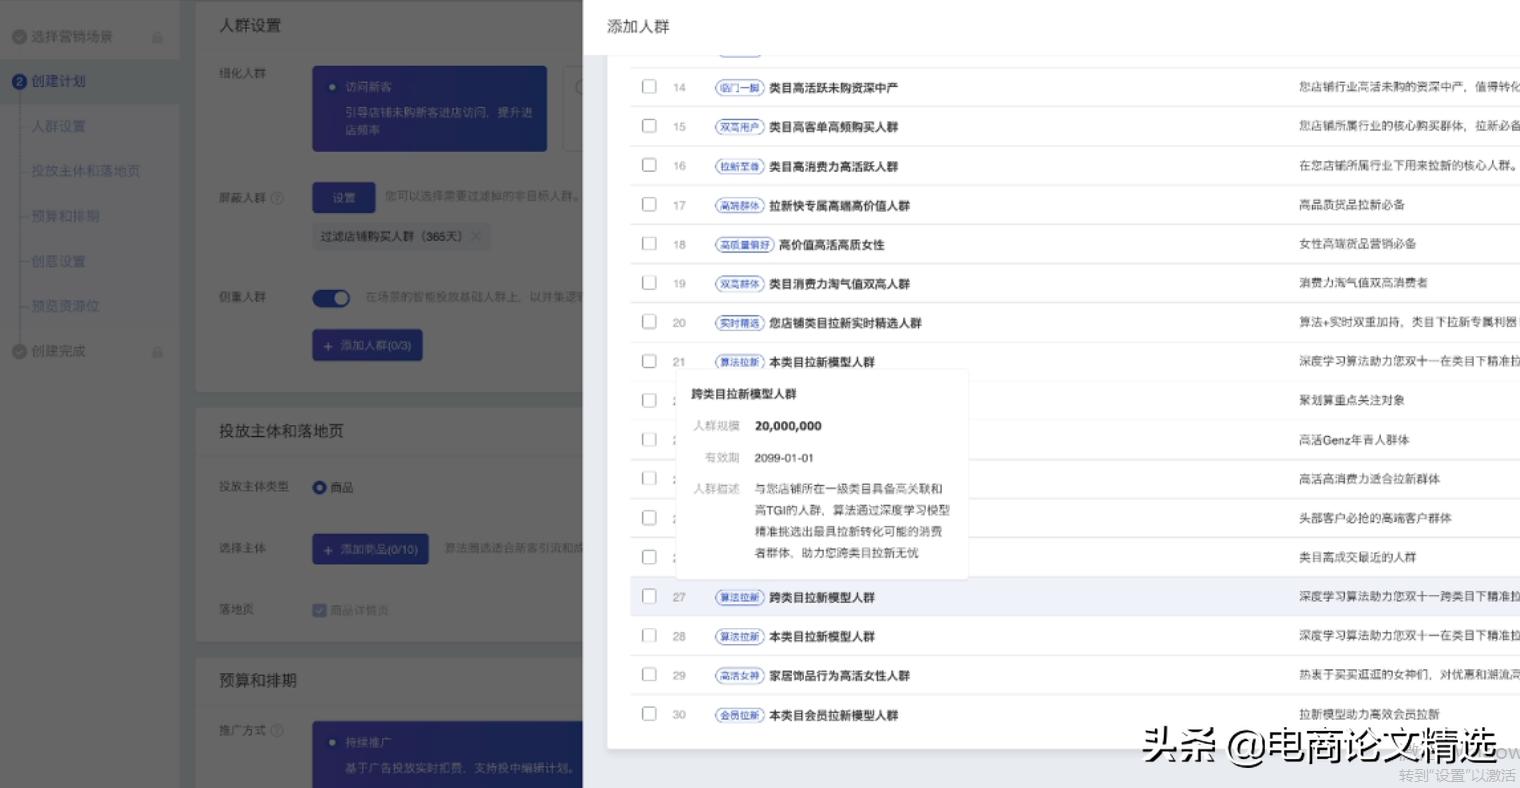Check the box for 拉新快专属高端高价值人群
The image size is (1520, 788).
[649, 205]
